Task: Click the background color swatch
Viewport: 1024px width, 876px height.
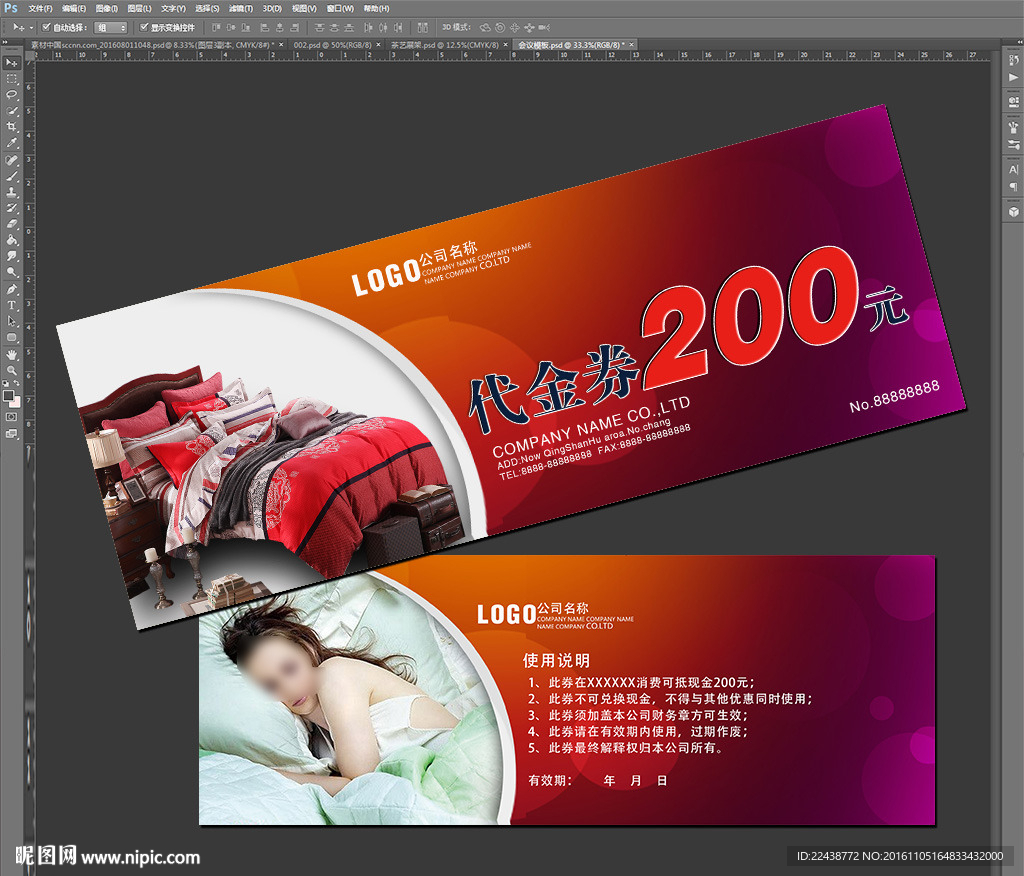Action: 16,402
